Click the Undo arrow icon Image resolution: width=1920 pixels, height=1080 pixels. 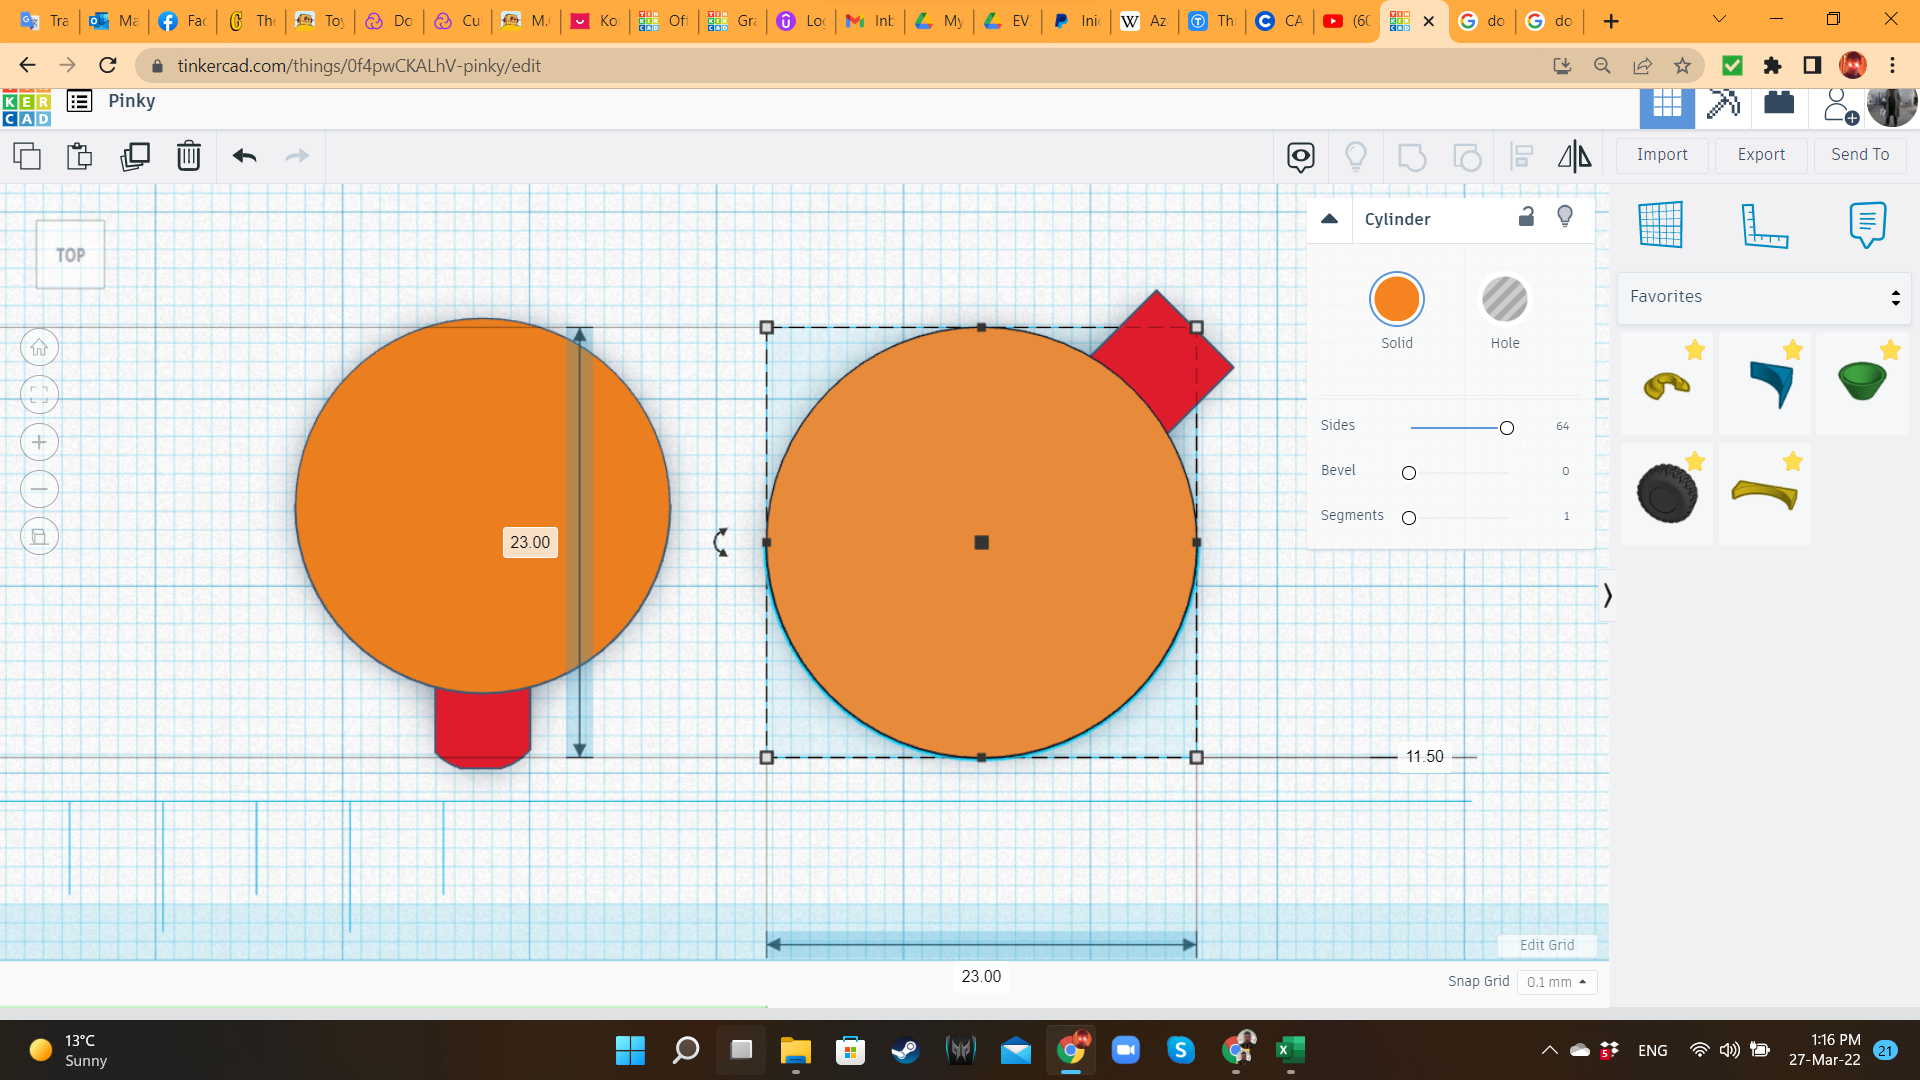(x=244, y=156)
